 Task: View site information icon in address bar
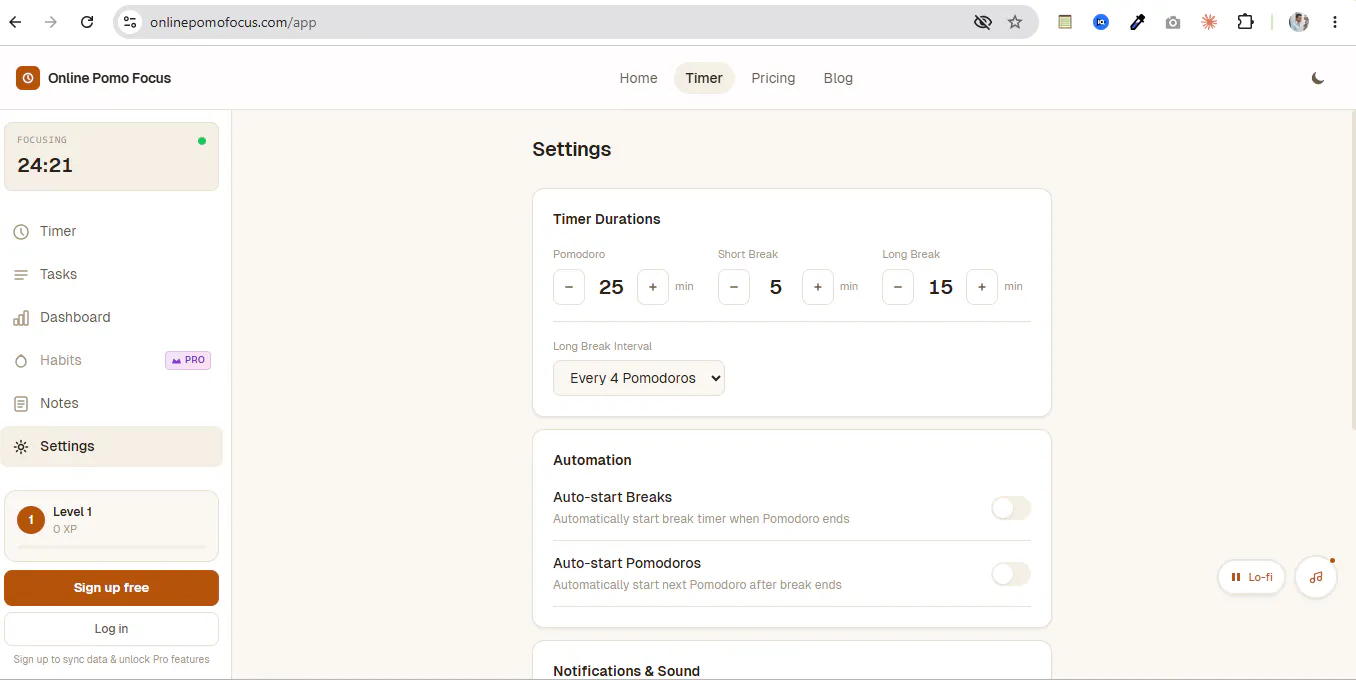coord(130,22)
